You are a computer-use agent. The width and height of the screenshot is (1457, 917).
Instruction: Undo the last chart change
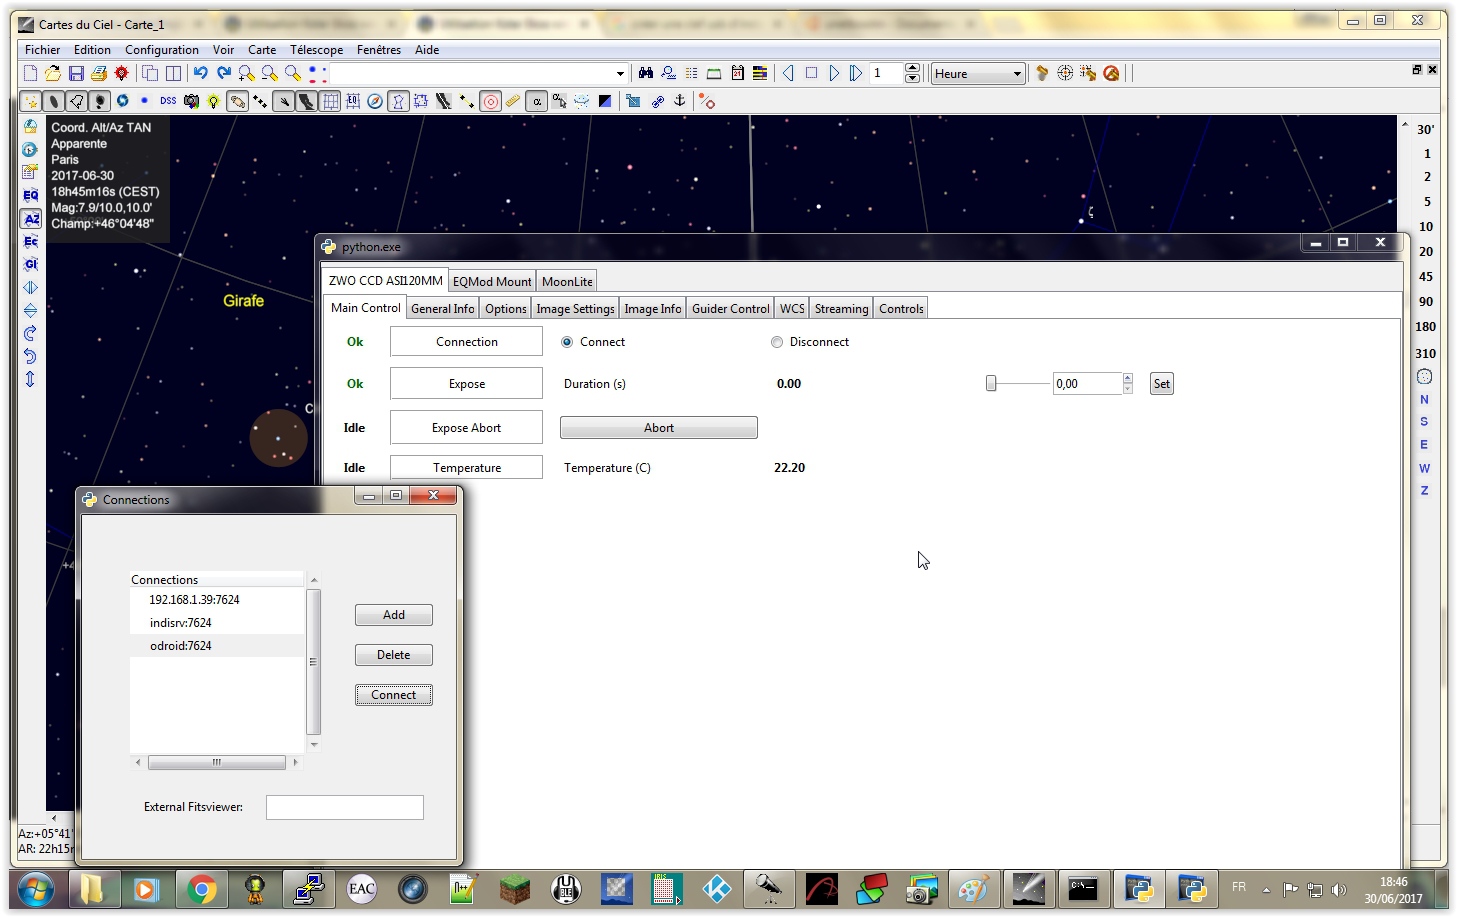[x=201, y=73]
